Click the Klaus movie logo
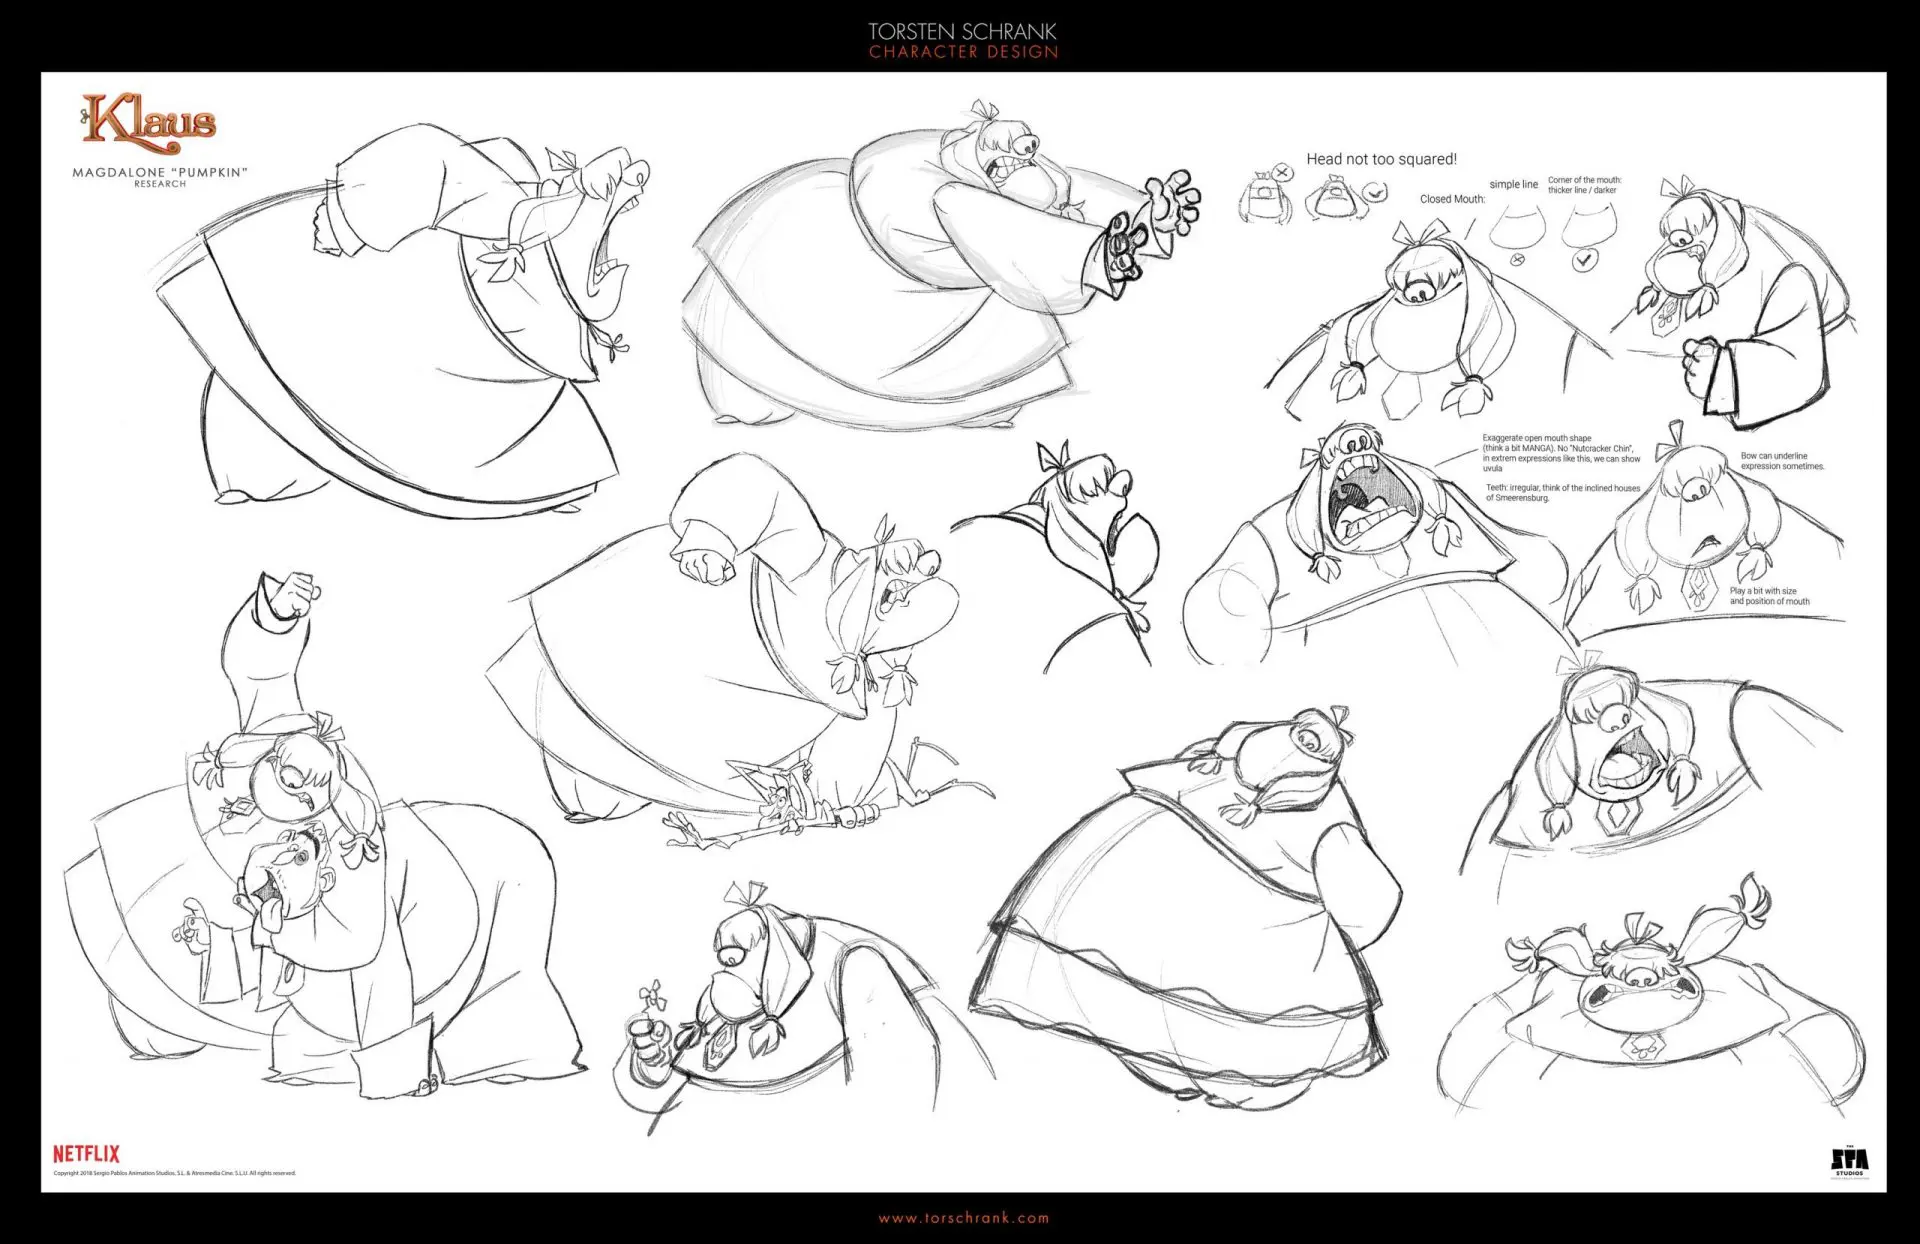Screen dimensions: 1920x1244 [x=149, y=122]
